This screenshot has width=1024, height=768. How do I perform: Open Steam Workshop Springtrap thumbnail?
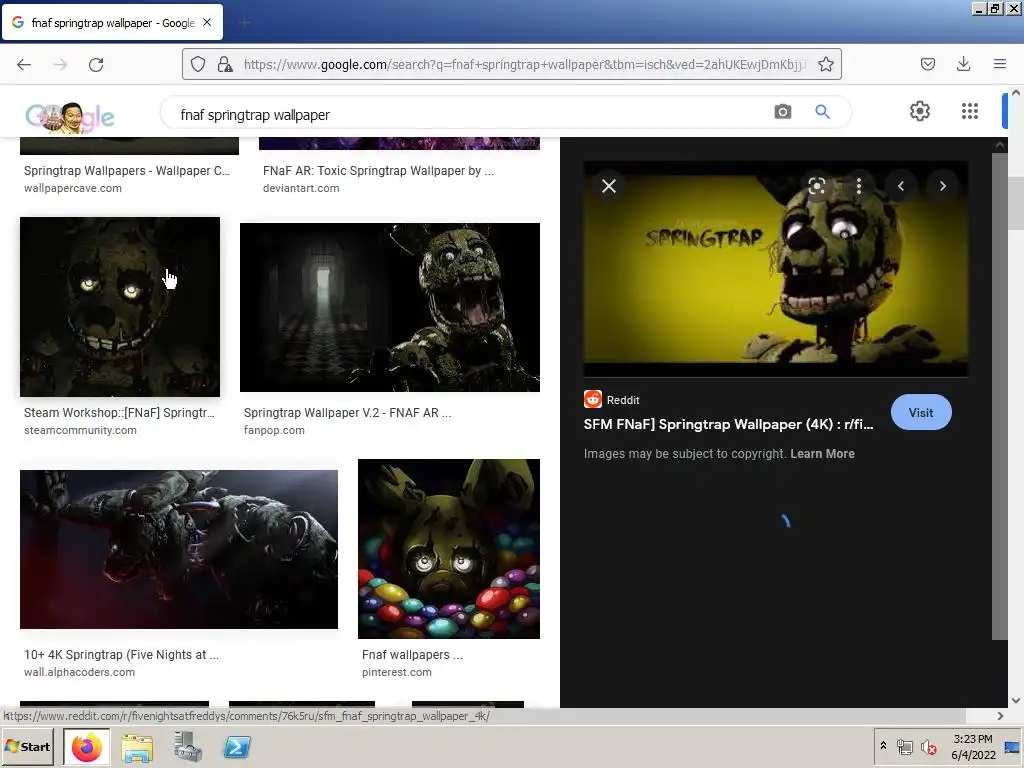120,307
